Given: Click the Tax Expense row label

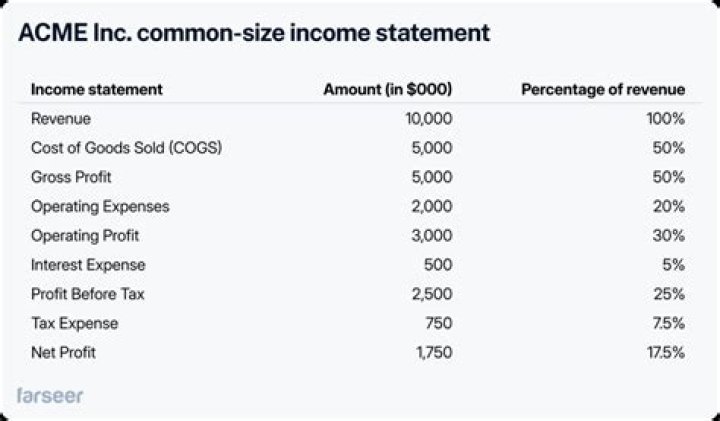Looking at the screenshot, I should point(74,324).
